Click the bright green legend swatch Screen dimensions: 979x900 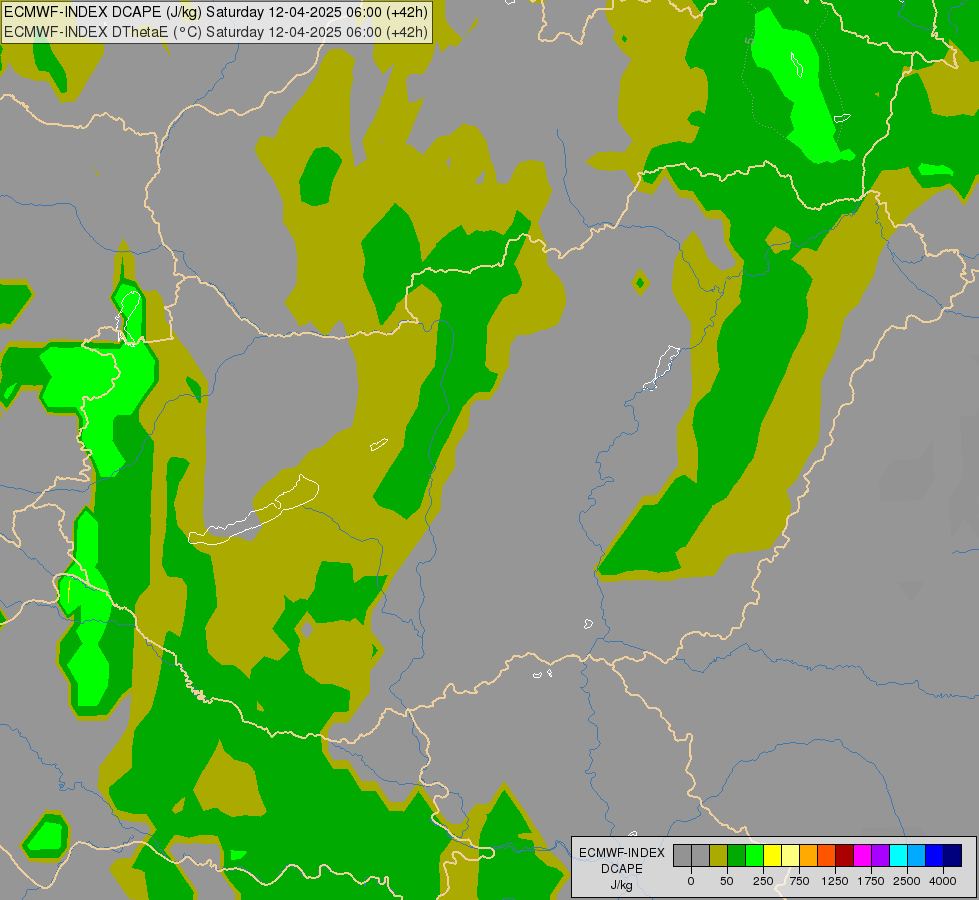pyautogui.click(x=754, y=855)
